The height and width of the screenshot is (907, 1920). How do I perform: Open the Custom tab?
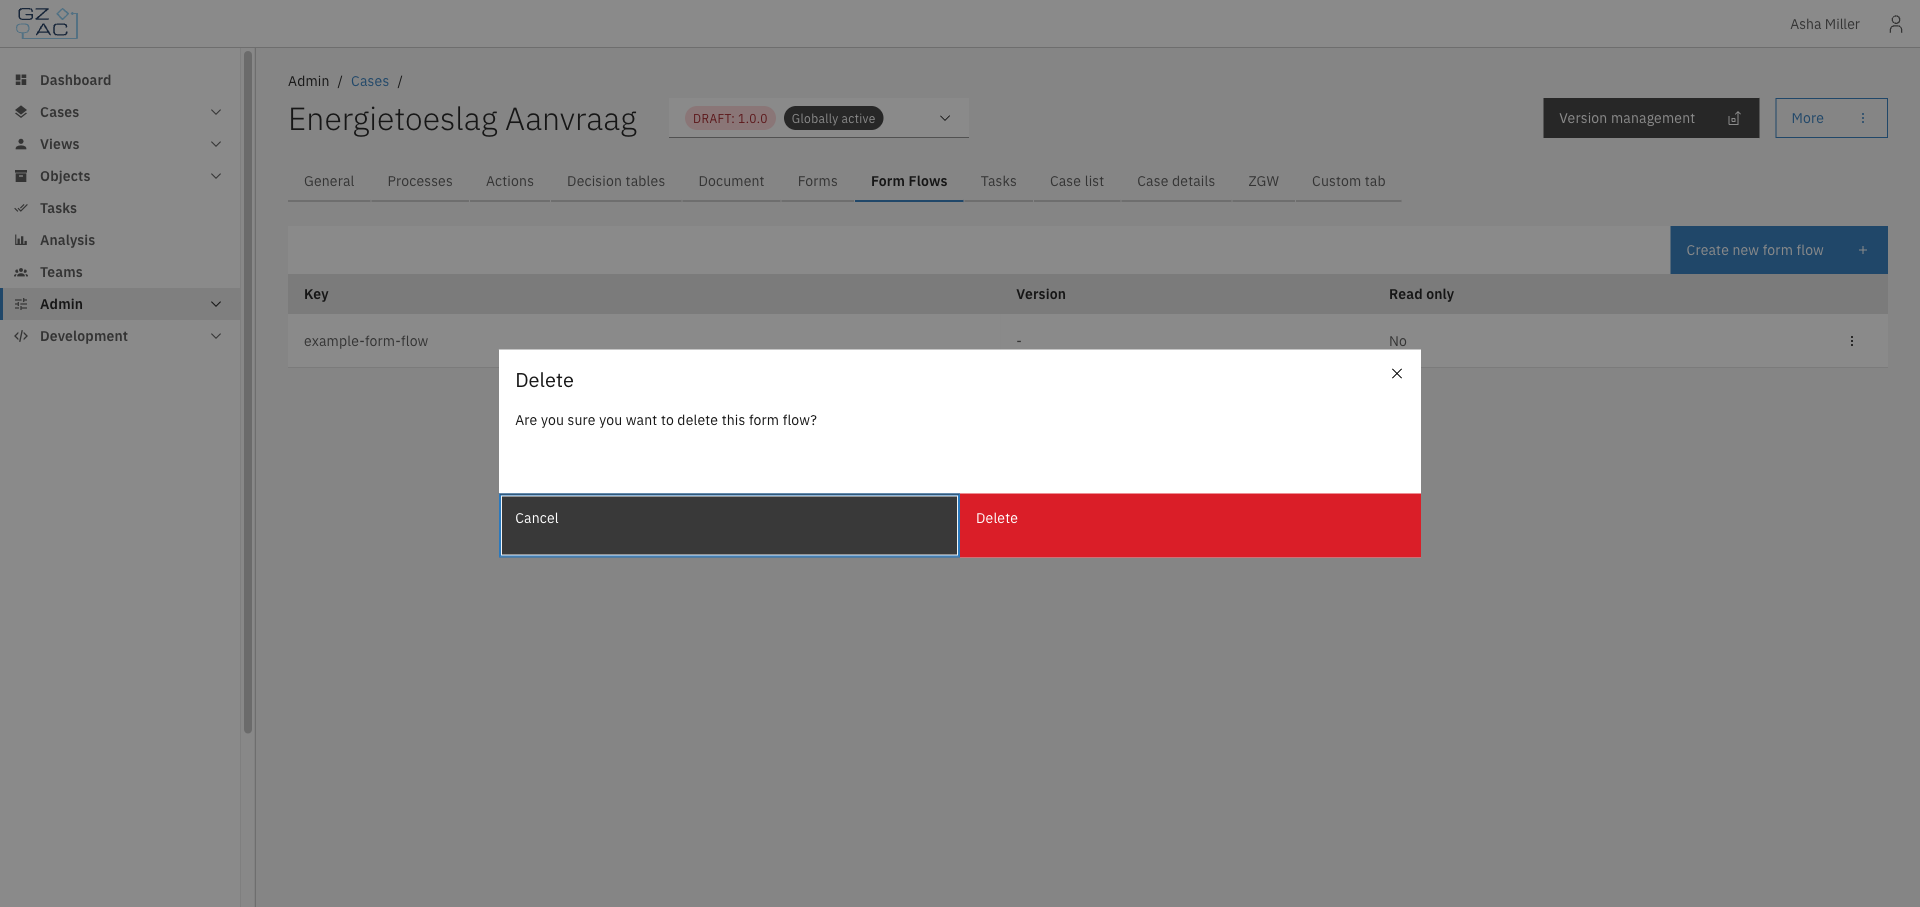(x=1348, y=181)
